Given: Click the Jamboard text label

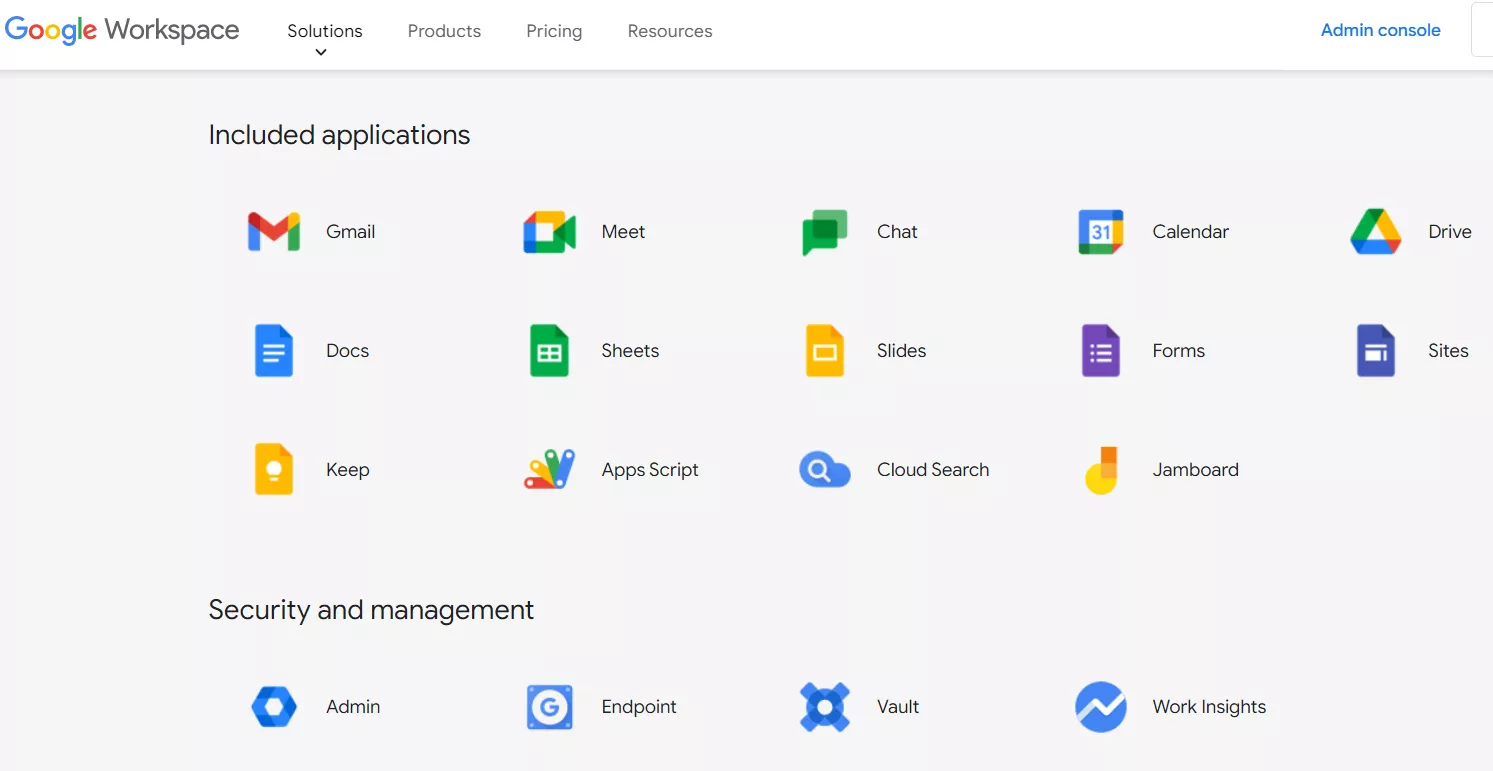Looking at the screenshot, I should (1195, 470).
